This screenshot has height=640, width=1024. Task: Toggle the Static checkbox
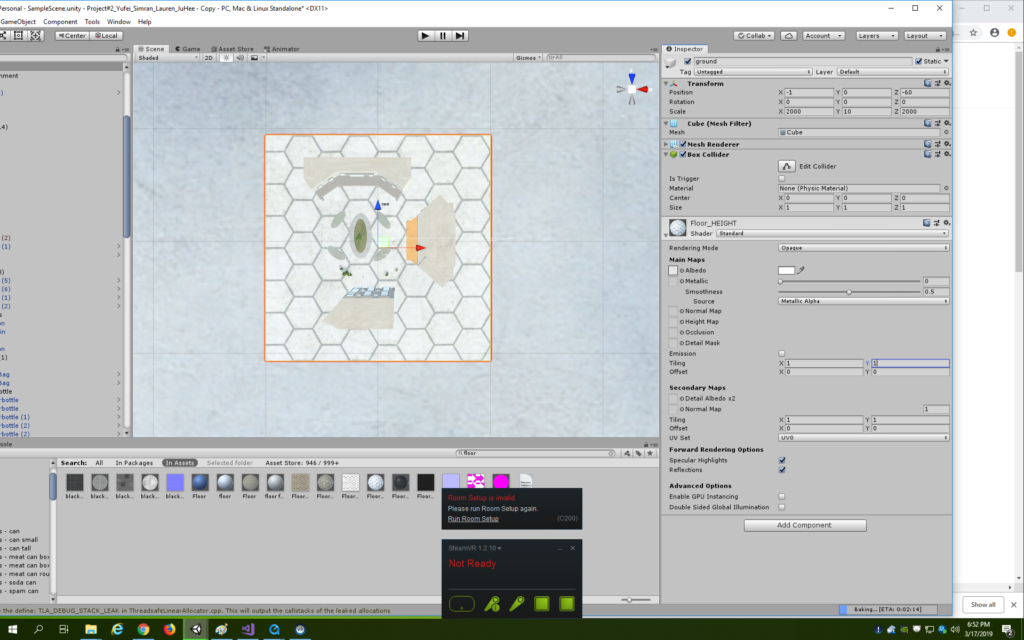tap(919, 61)
